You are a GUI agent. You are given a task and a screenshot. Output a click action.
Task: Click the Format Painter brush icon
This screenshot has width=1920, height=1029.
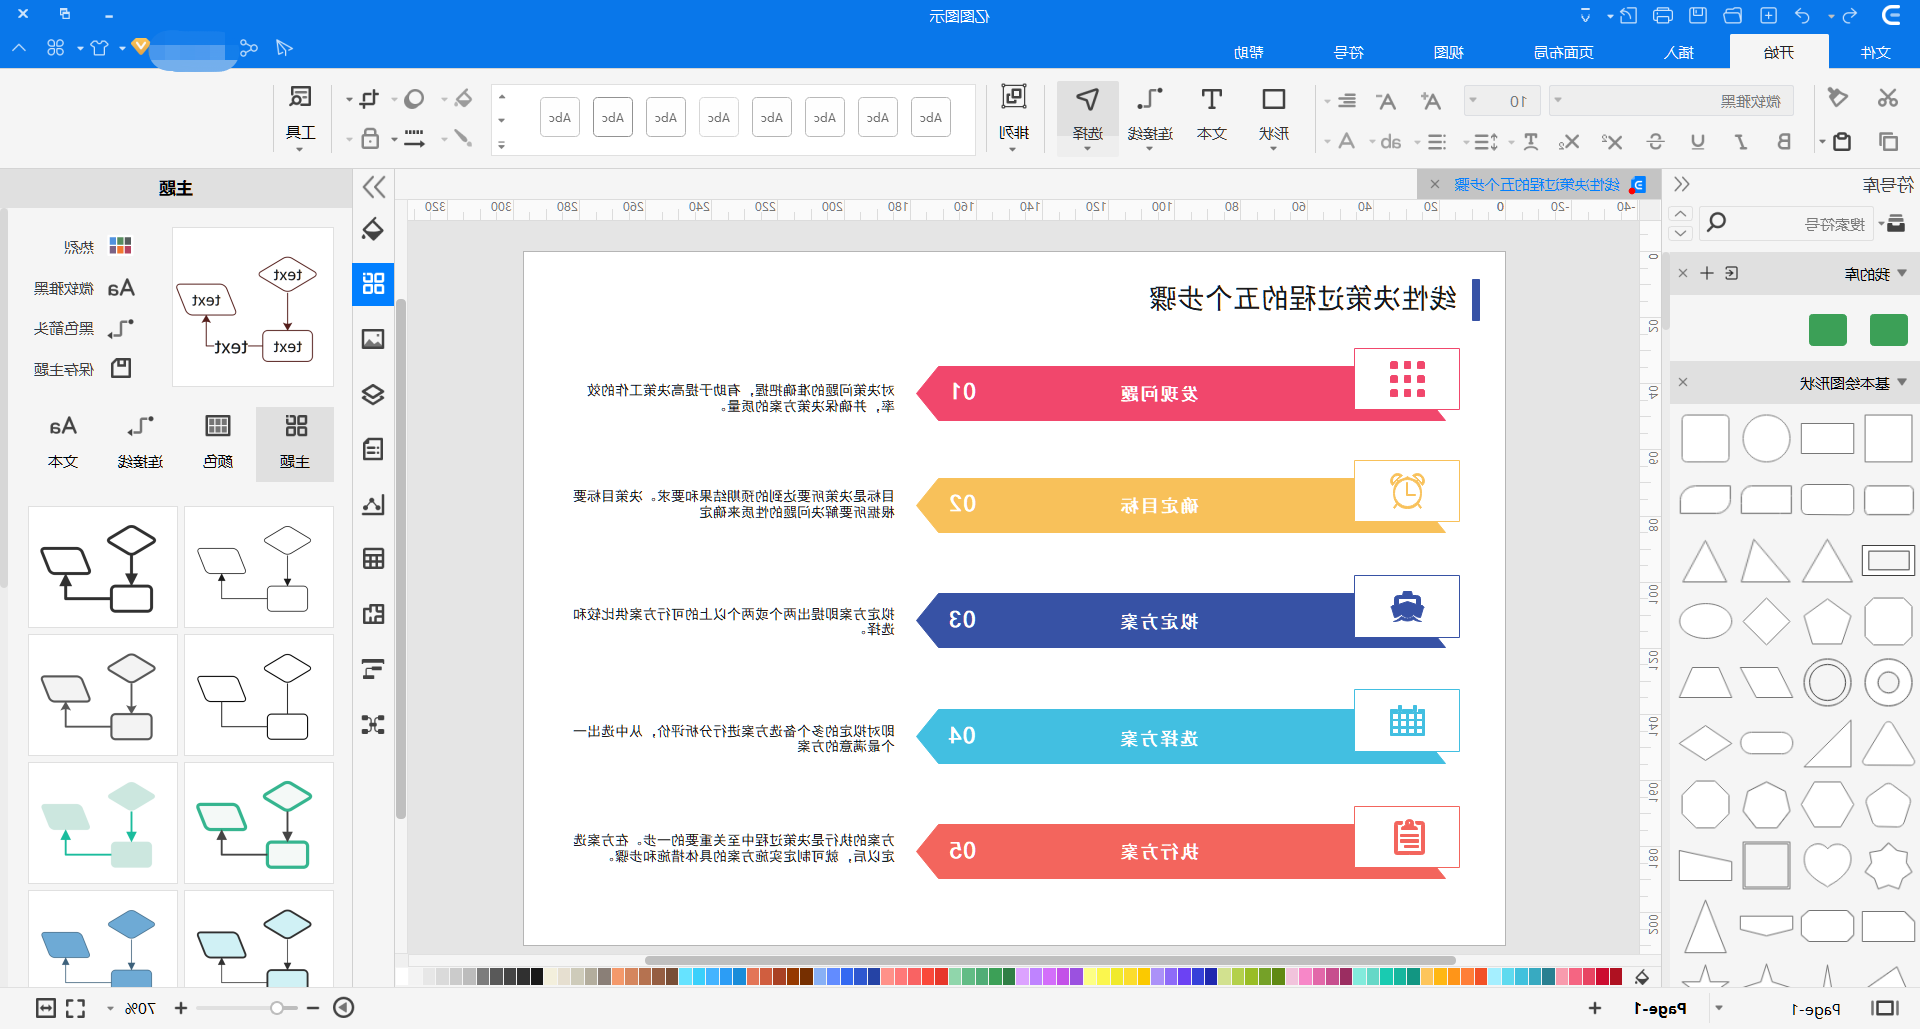tap(1837, 98)
